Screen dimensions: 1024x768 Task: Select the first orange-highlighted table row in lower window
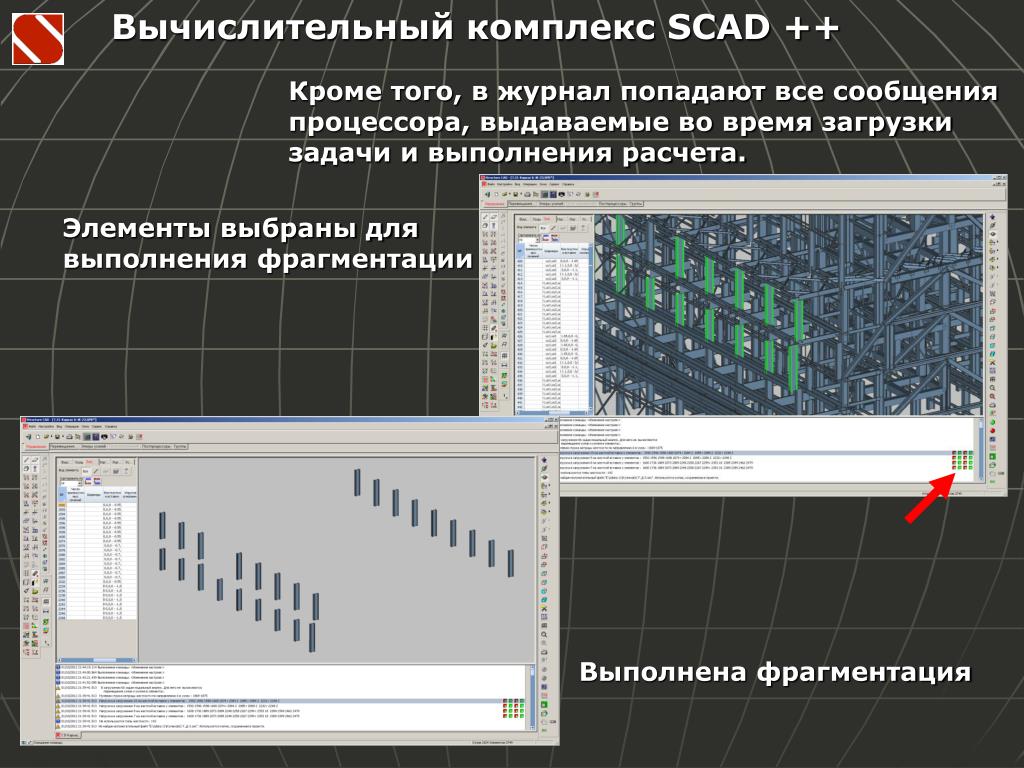pos(97,505)
